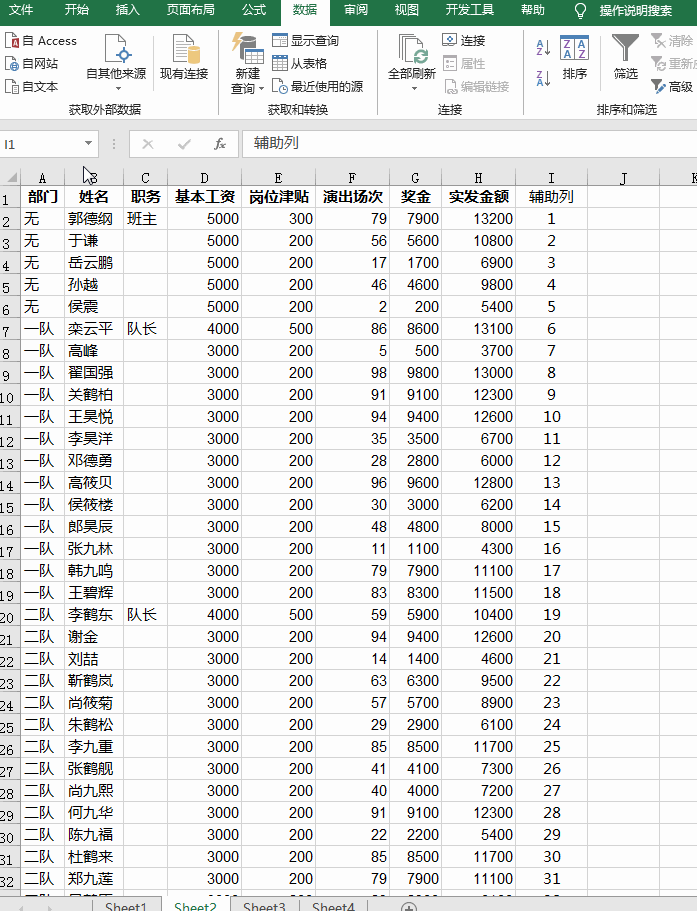Image resolution: width=697 pixels, height=911 pixels.
Task: Toggle the 筛选 filter funnel
Action: tap(626, 57)
